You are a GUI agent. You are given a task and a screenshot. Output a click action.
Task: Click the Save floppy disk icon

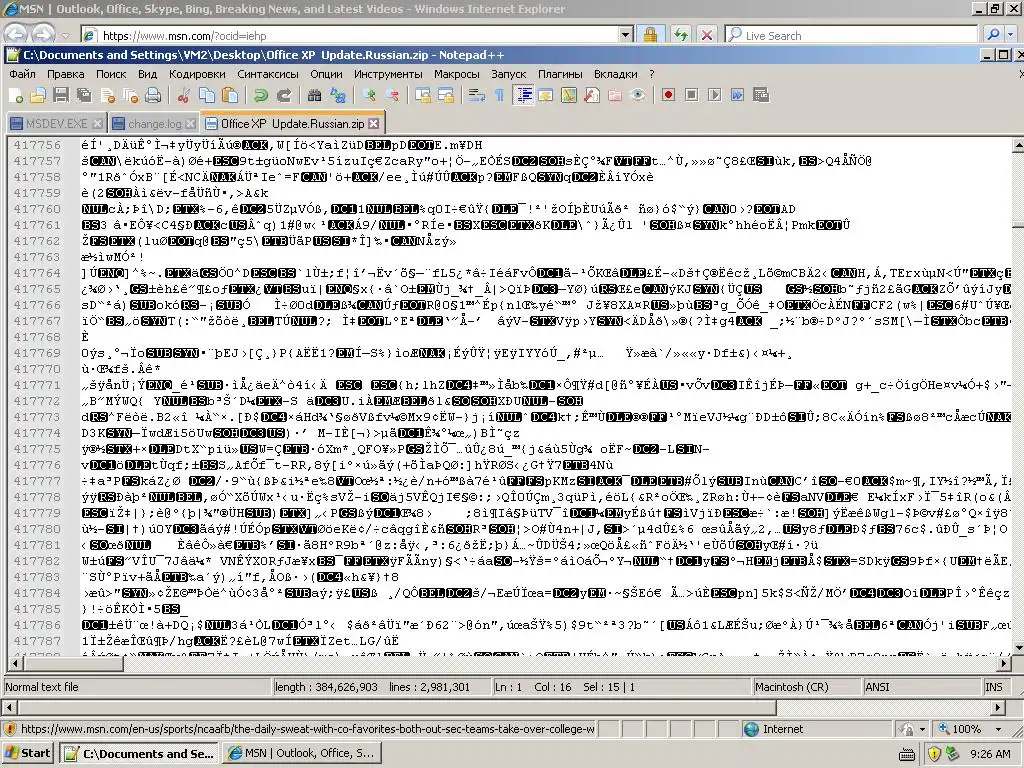[x=61, y=95]
